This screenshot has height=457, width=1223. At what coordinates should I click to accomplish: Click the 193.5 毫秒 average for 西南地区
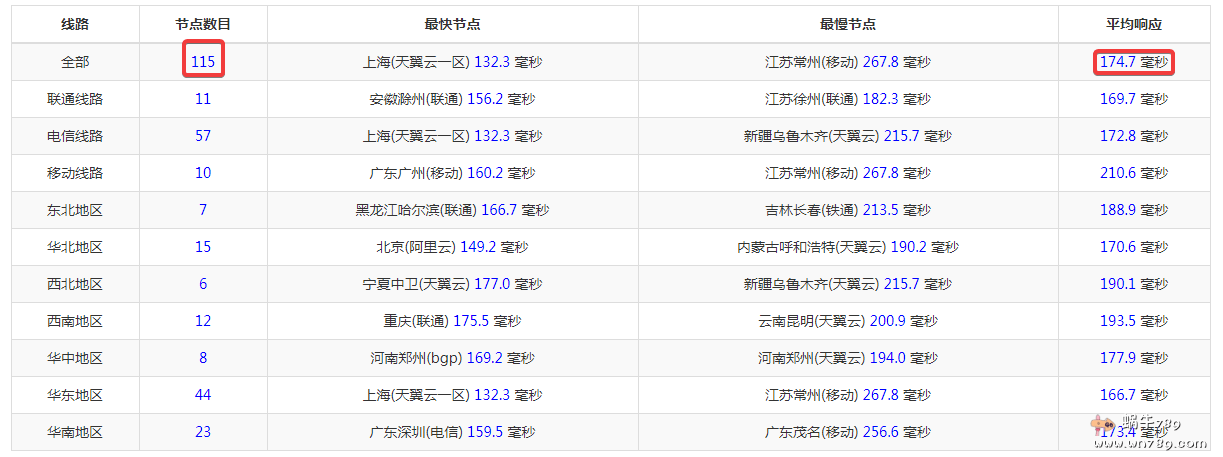pyautogui.click(x=1134, y=321)
